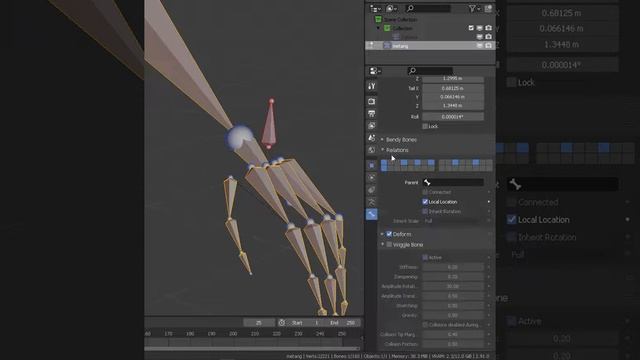Click the Damping value field
This screenshot has width=640, height=360.
pos(453,277)
